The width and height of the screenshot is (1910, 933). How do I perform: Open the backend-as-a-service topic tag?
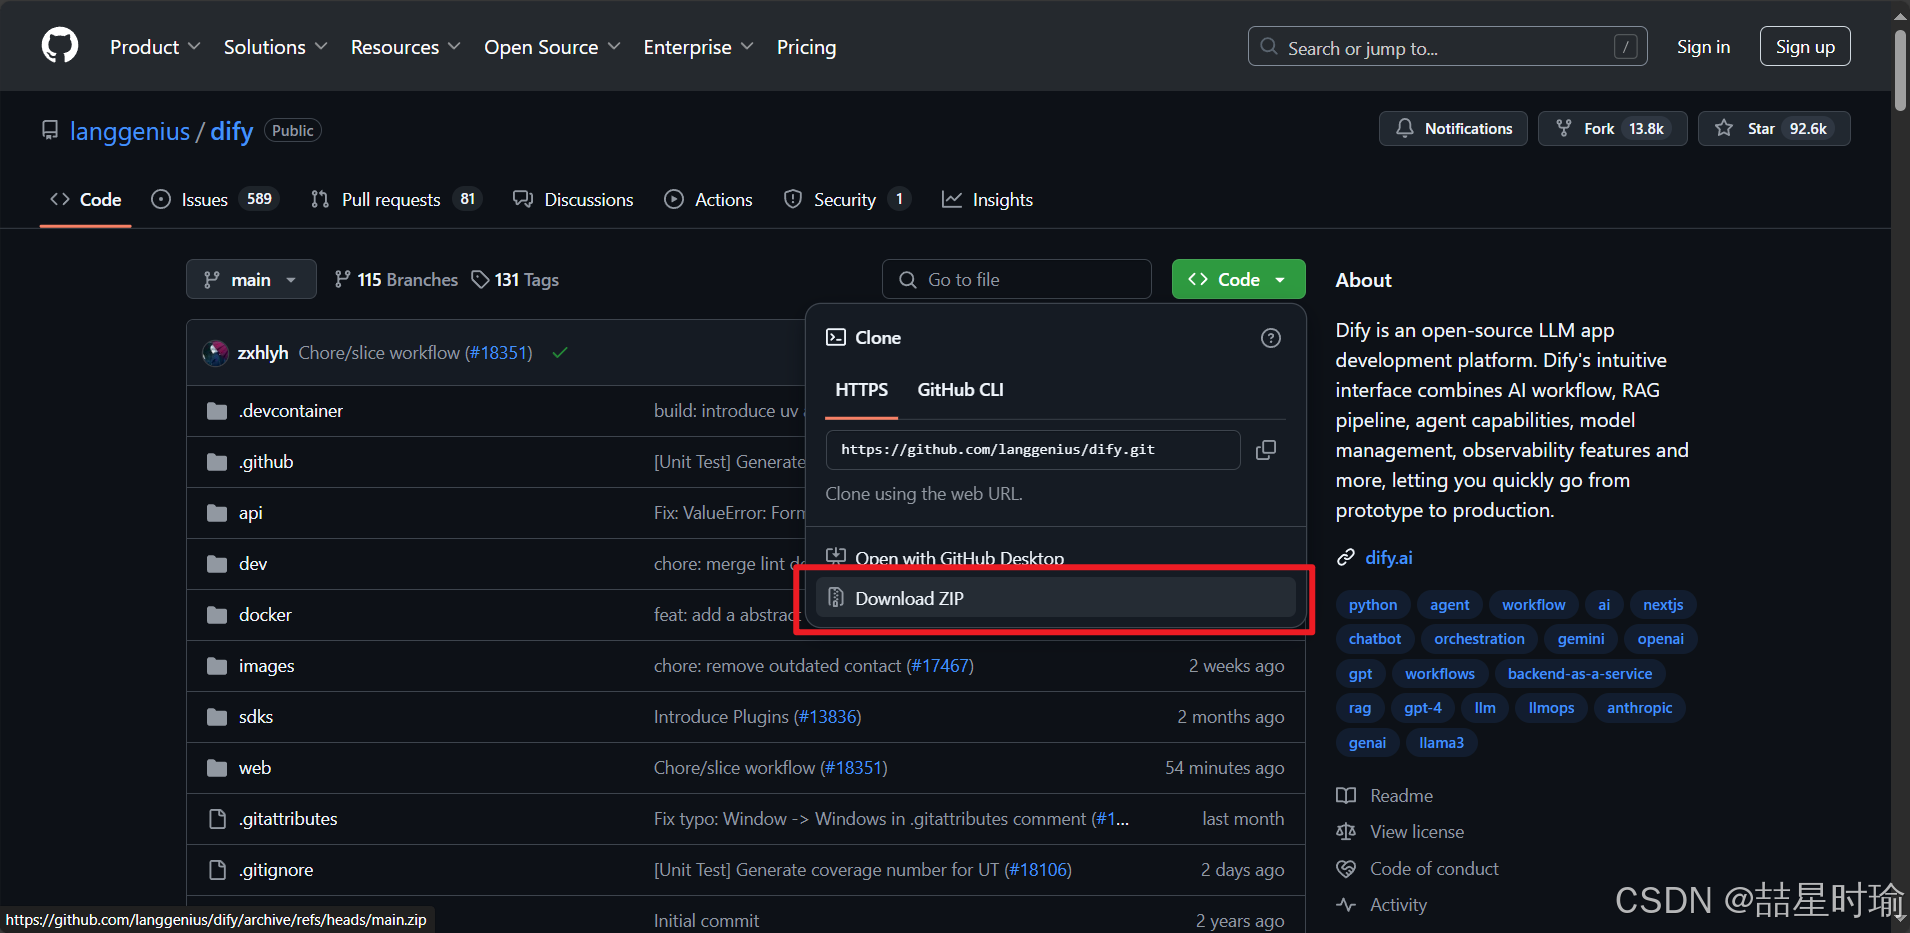[x=1580, y=674]
